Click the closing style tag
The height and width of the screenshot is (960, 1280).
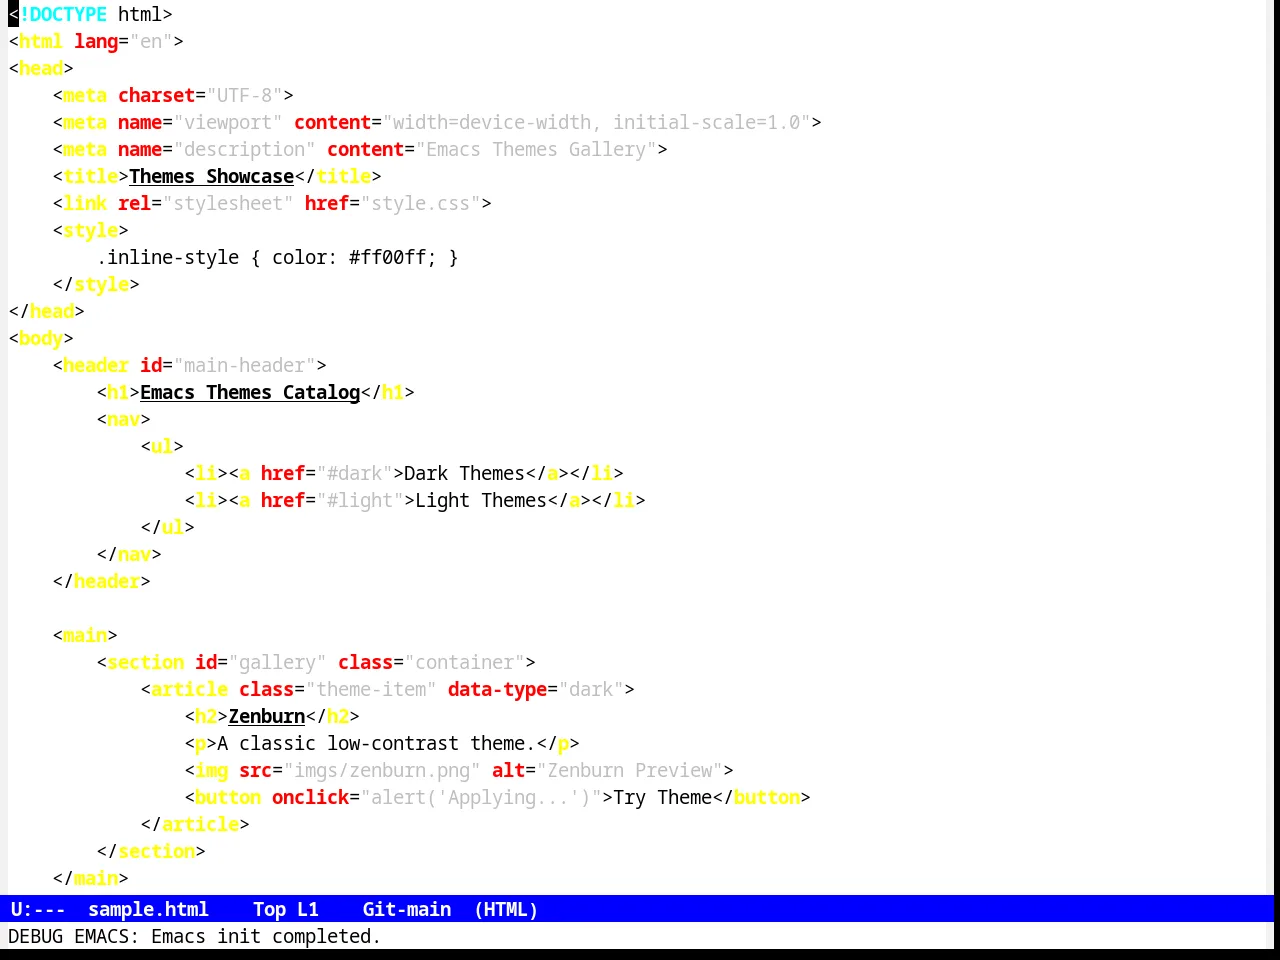[x=96, y=284]
